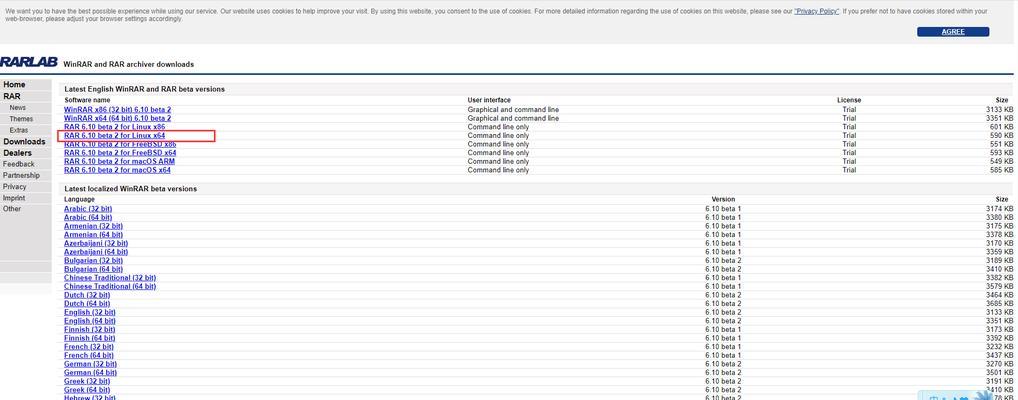The height and width of the screenshot is (400, 1018).
Task: Click the AGREE cookie consent button
Action: click(952, 31)
